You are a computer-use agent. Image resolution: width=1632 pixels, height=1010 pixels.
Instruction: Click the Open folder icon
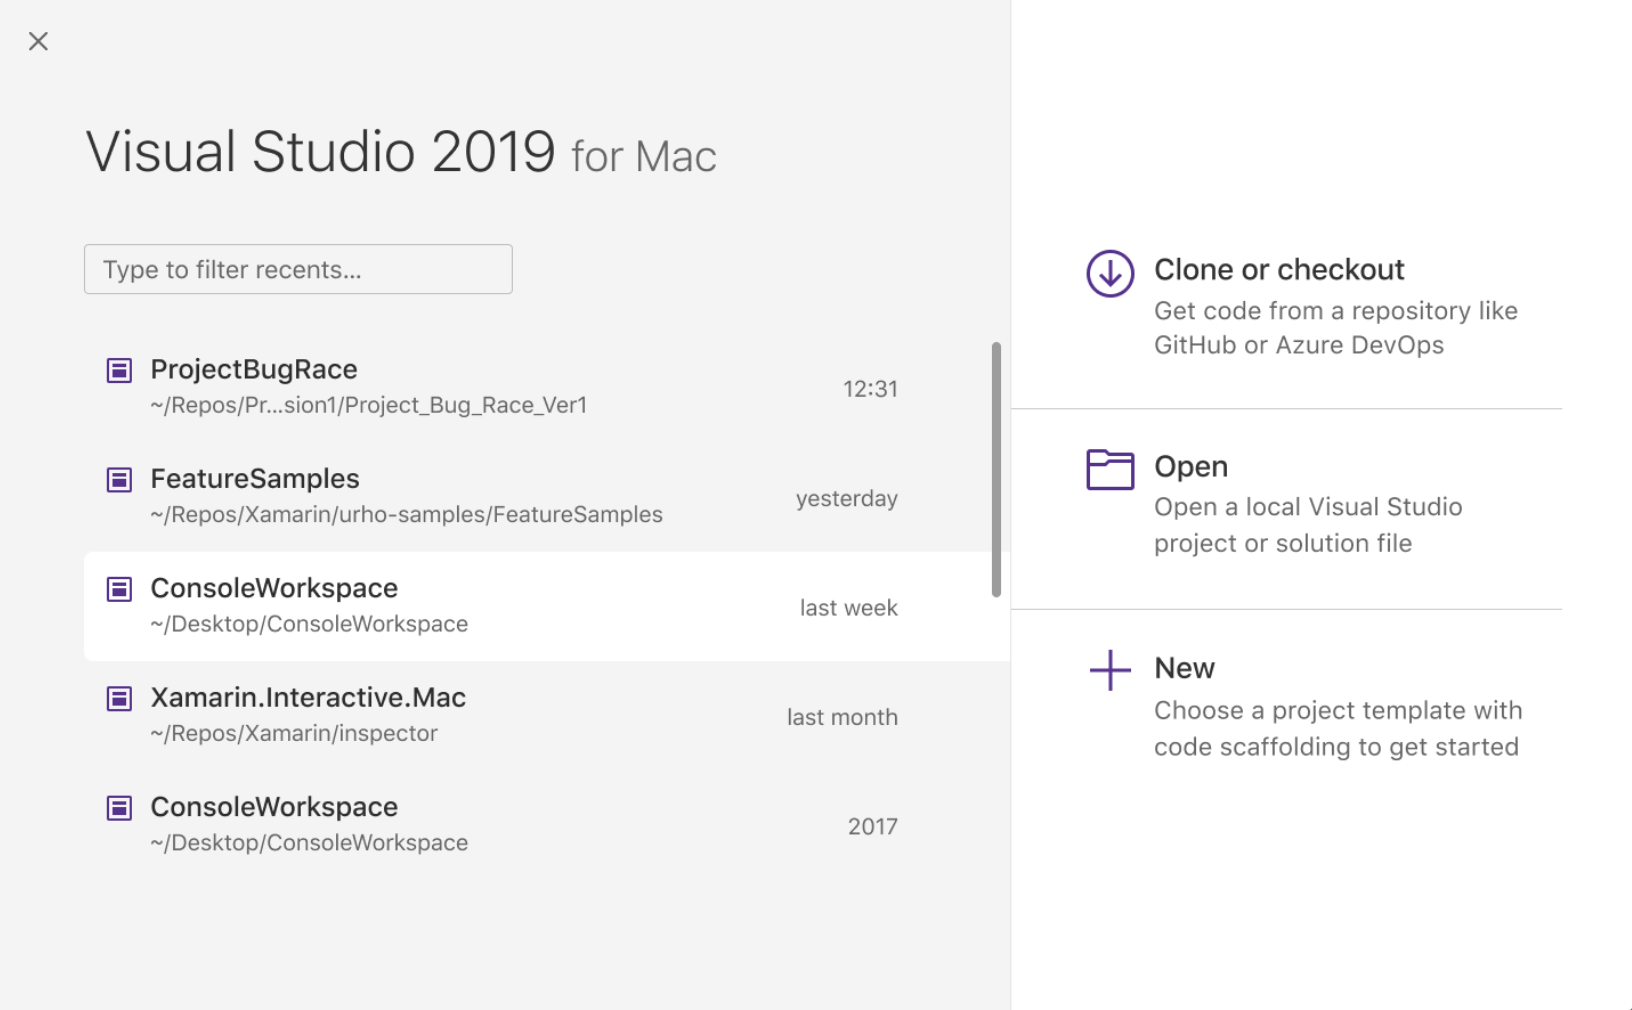[x=1110, y=469]
